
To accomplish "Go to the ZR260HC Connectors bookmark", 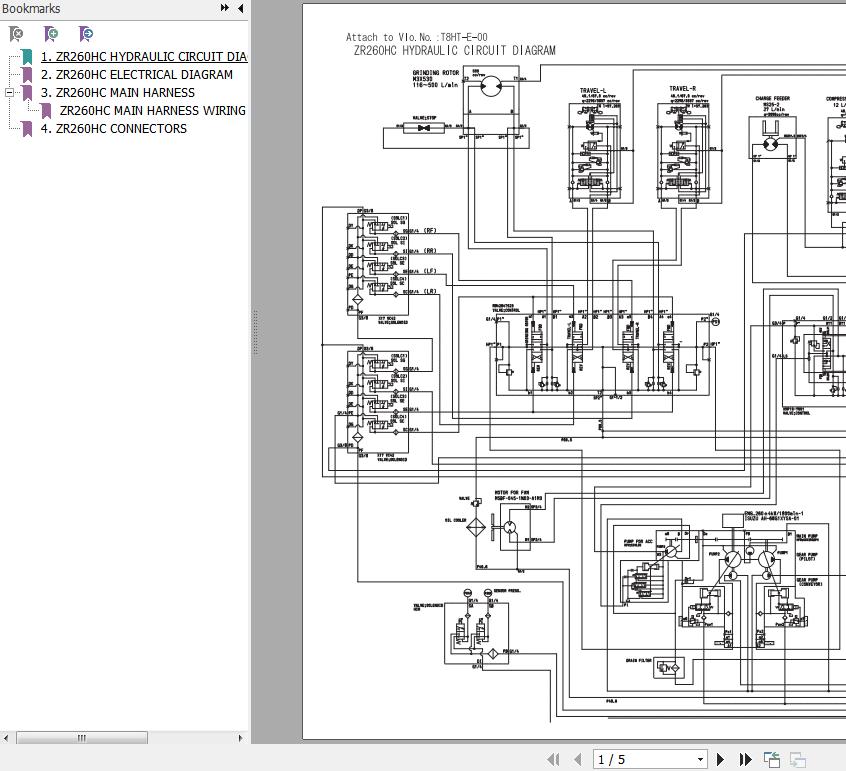I will click(114, 128).
